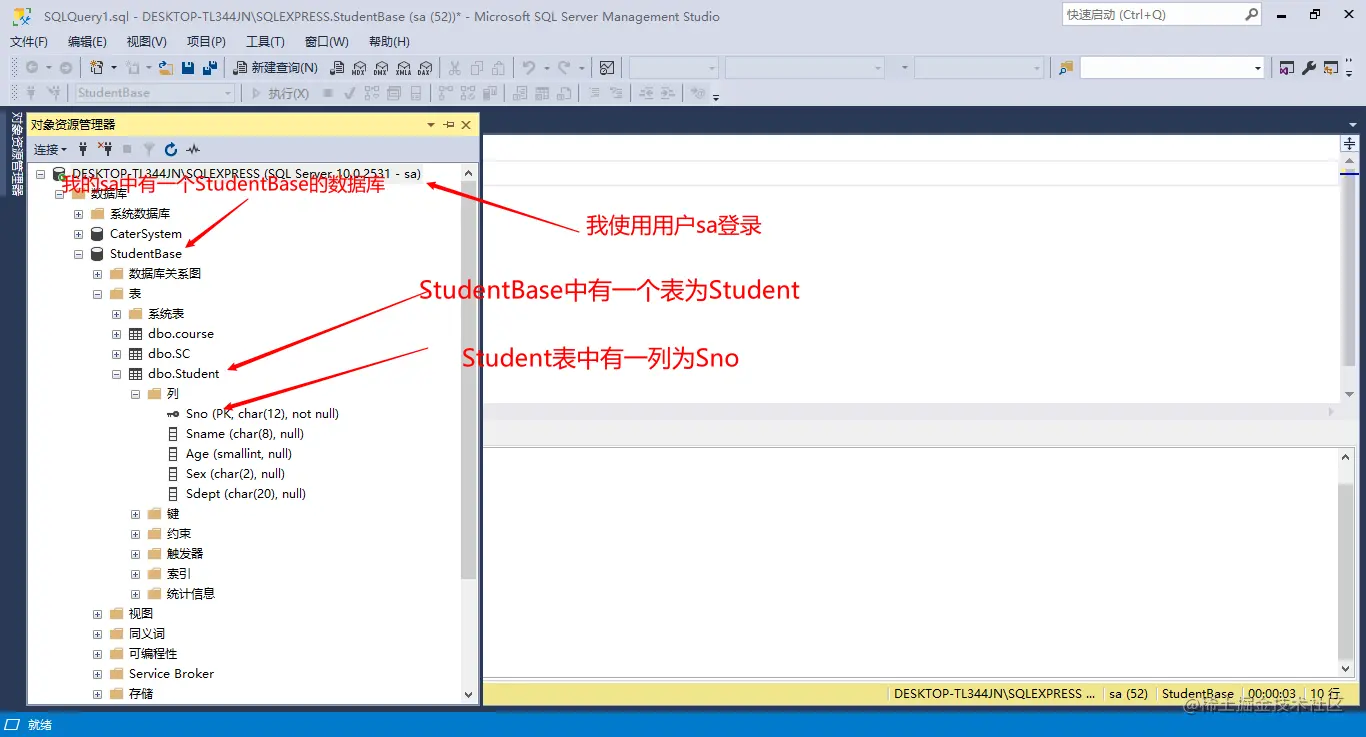Expand the dbo.course table node
Screen dimensions: 1366x737
(x=116, y=334)
